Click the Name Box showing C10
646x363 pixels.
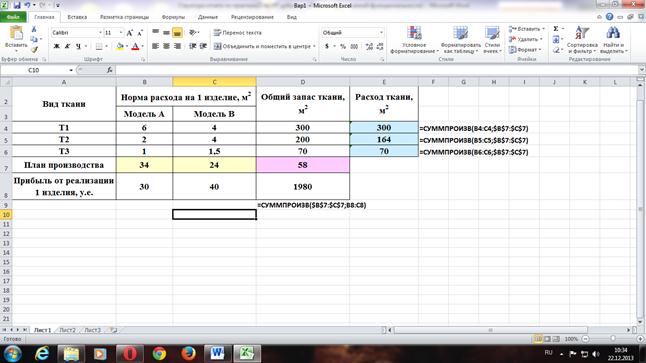(x=34, y=70)
